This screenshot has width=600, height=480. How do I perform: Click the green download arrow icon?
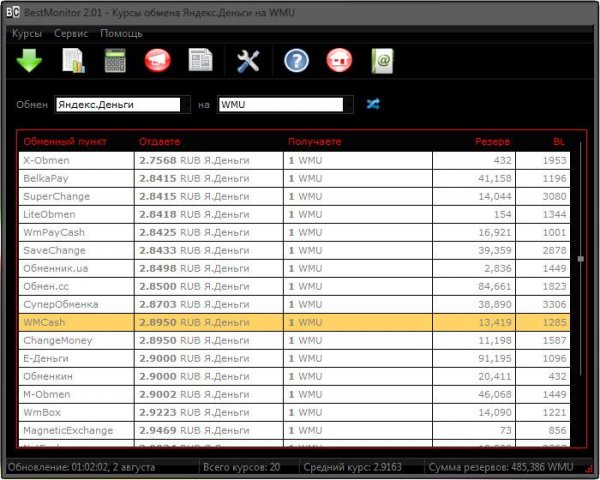29,60
